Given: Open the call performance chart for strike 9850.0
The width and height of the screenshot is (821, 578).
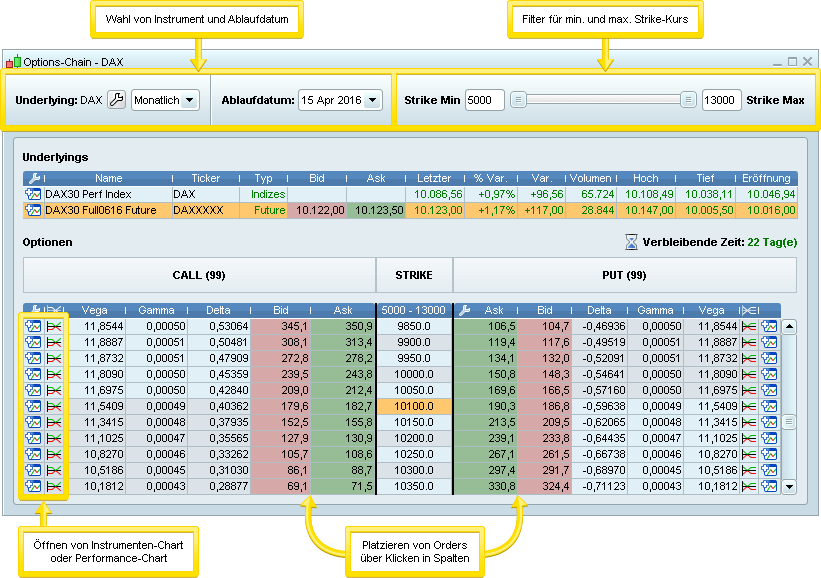Looking at the screenshot, I should [x=54, y=326].
